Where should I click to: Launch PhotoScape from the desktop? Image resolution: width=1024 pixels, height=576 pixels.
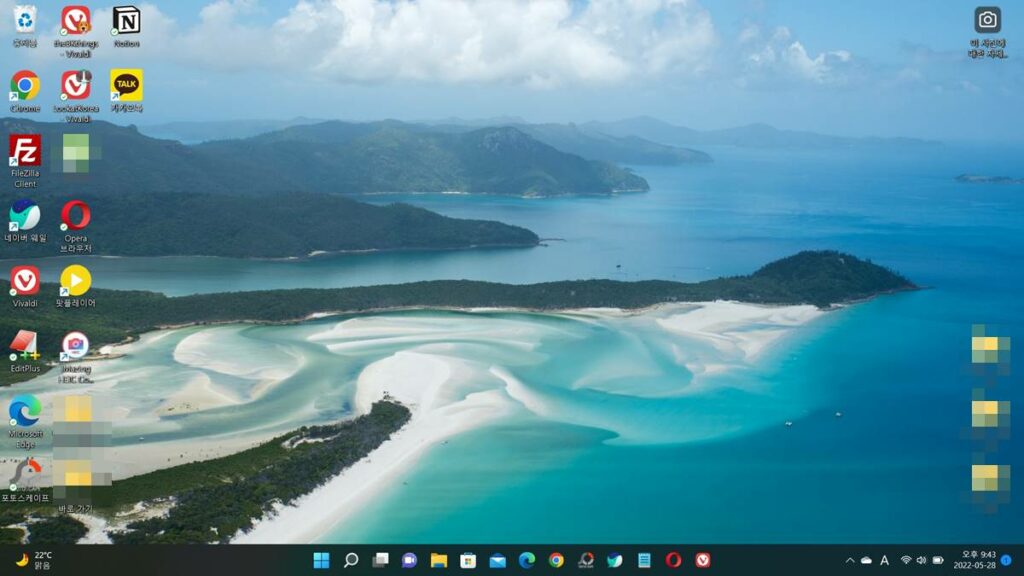click(x=25, y=474)
